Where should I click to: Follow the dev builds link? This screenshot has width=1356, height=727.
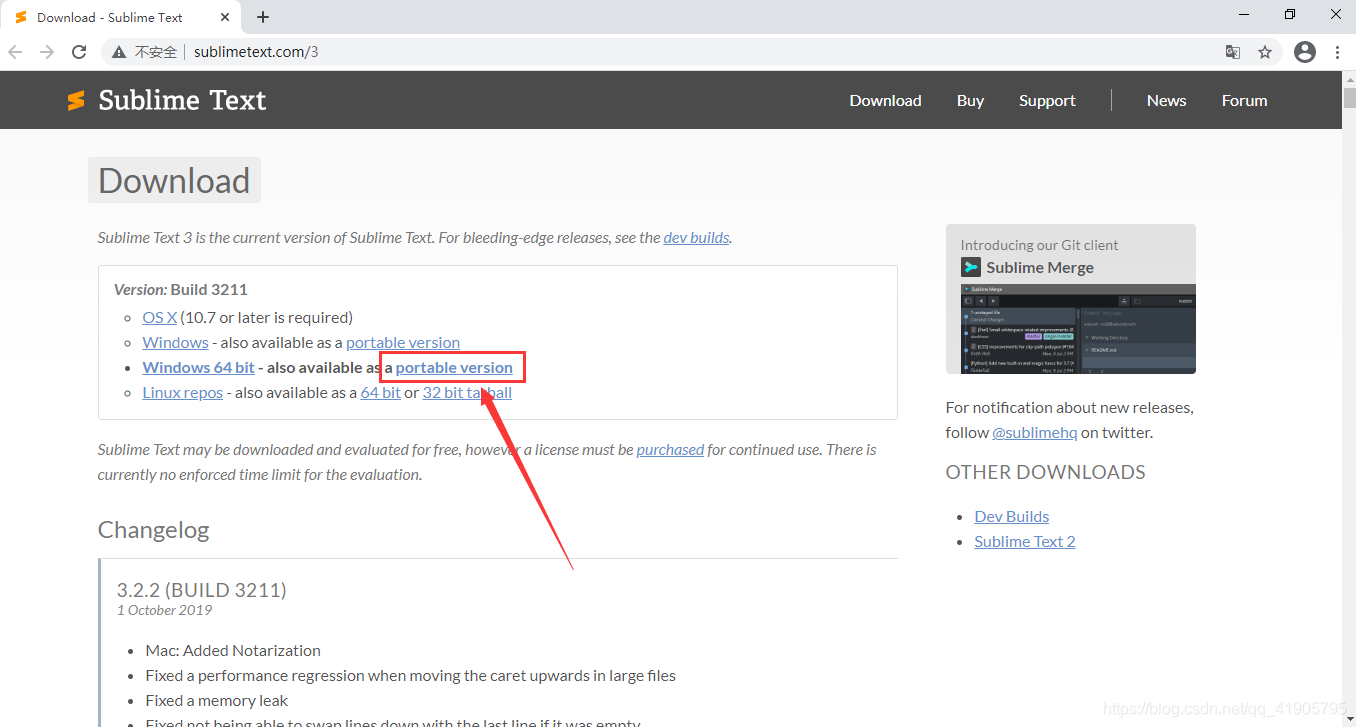(x=696, y=238)
